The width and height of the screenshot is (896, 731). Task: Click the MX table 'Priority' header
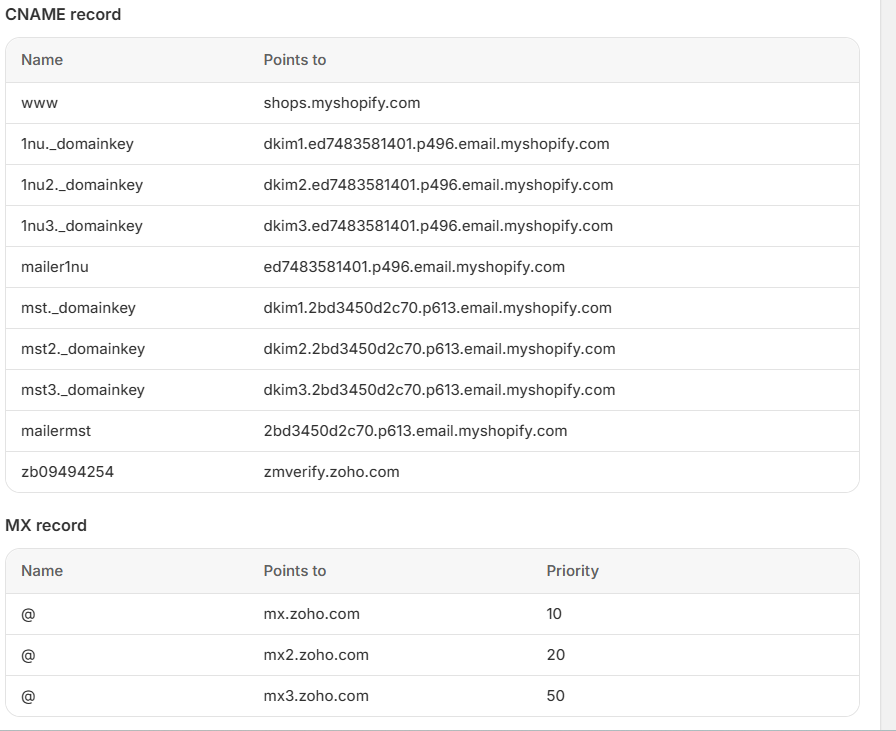pyautogui.click(x=573, y=571)
